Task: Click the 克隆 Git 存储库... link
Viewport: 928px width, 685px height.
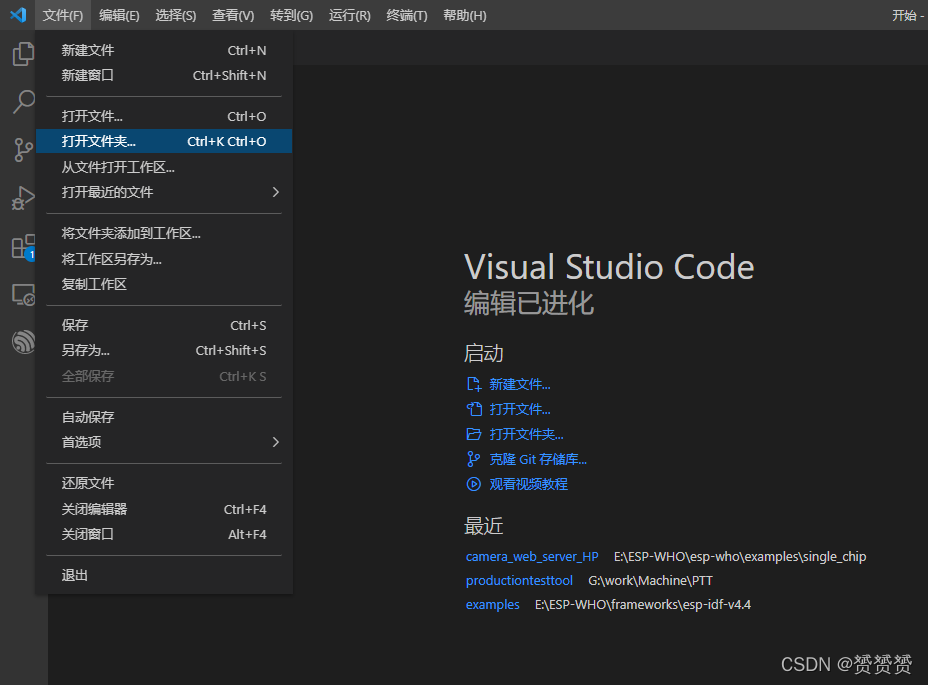Action: coord(538,459)
